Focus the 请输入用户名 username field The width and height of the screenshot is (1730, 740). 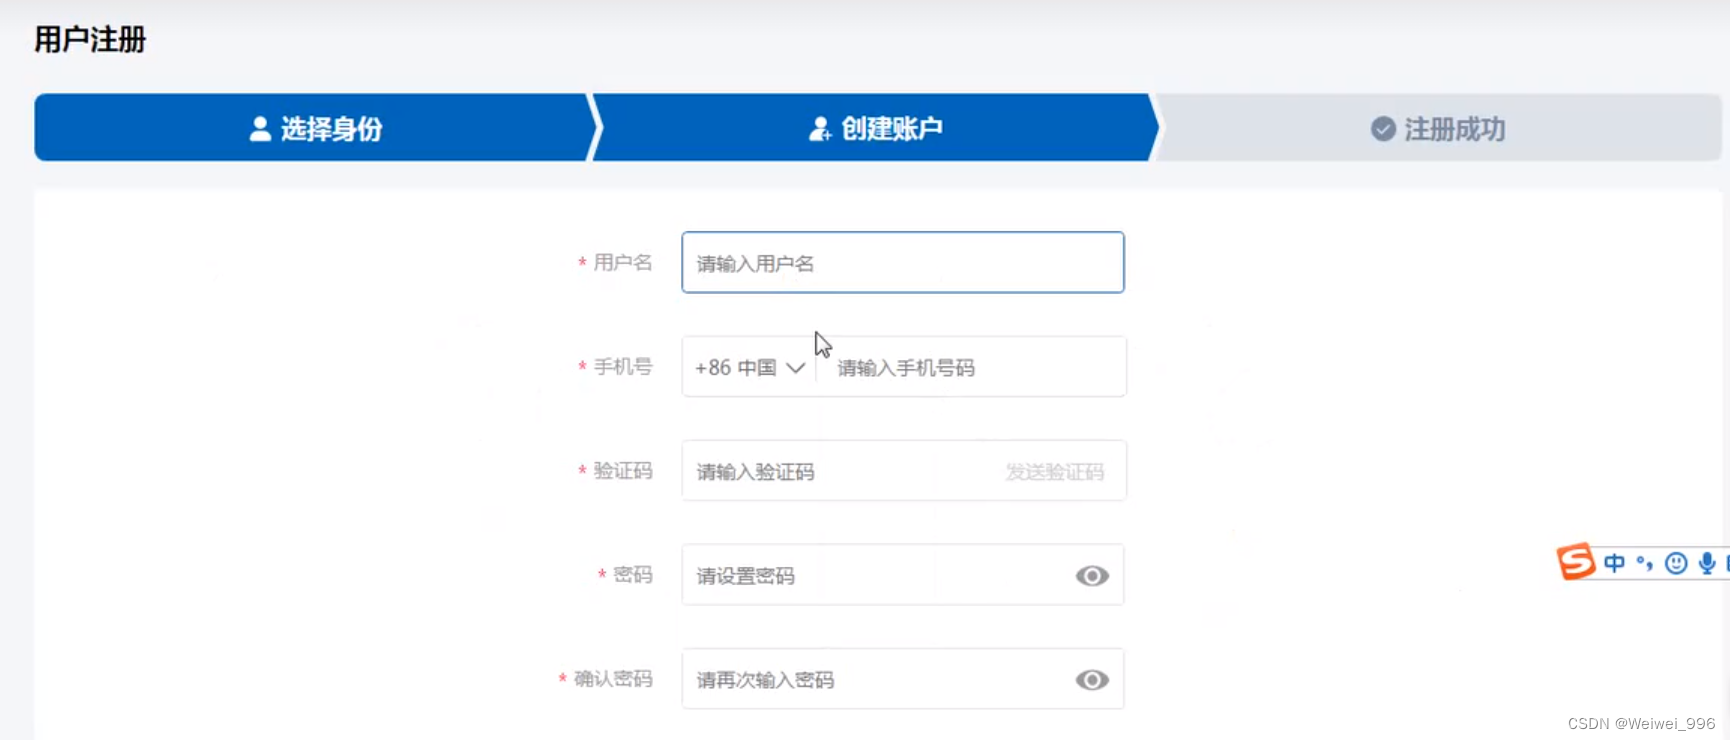[903, 262]
